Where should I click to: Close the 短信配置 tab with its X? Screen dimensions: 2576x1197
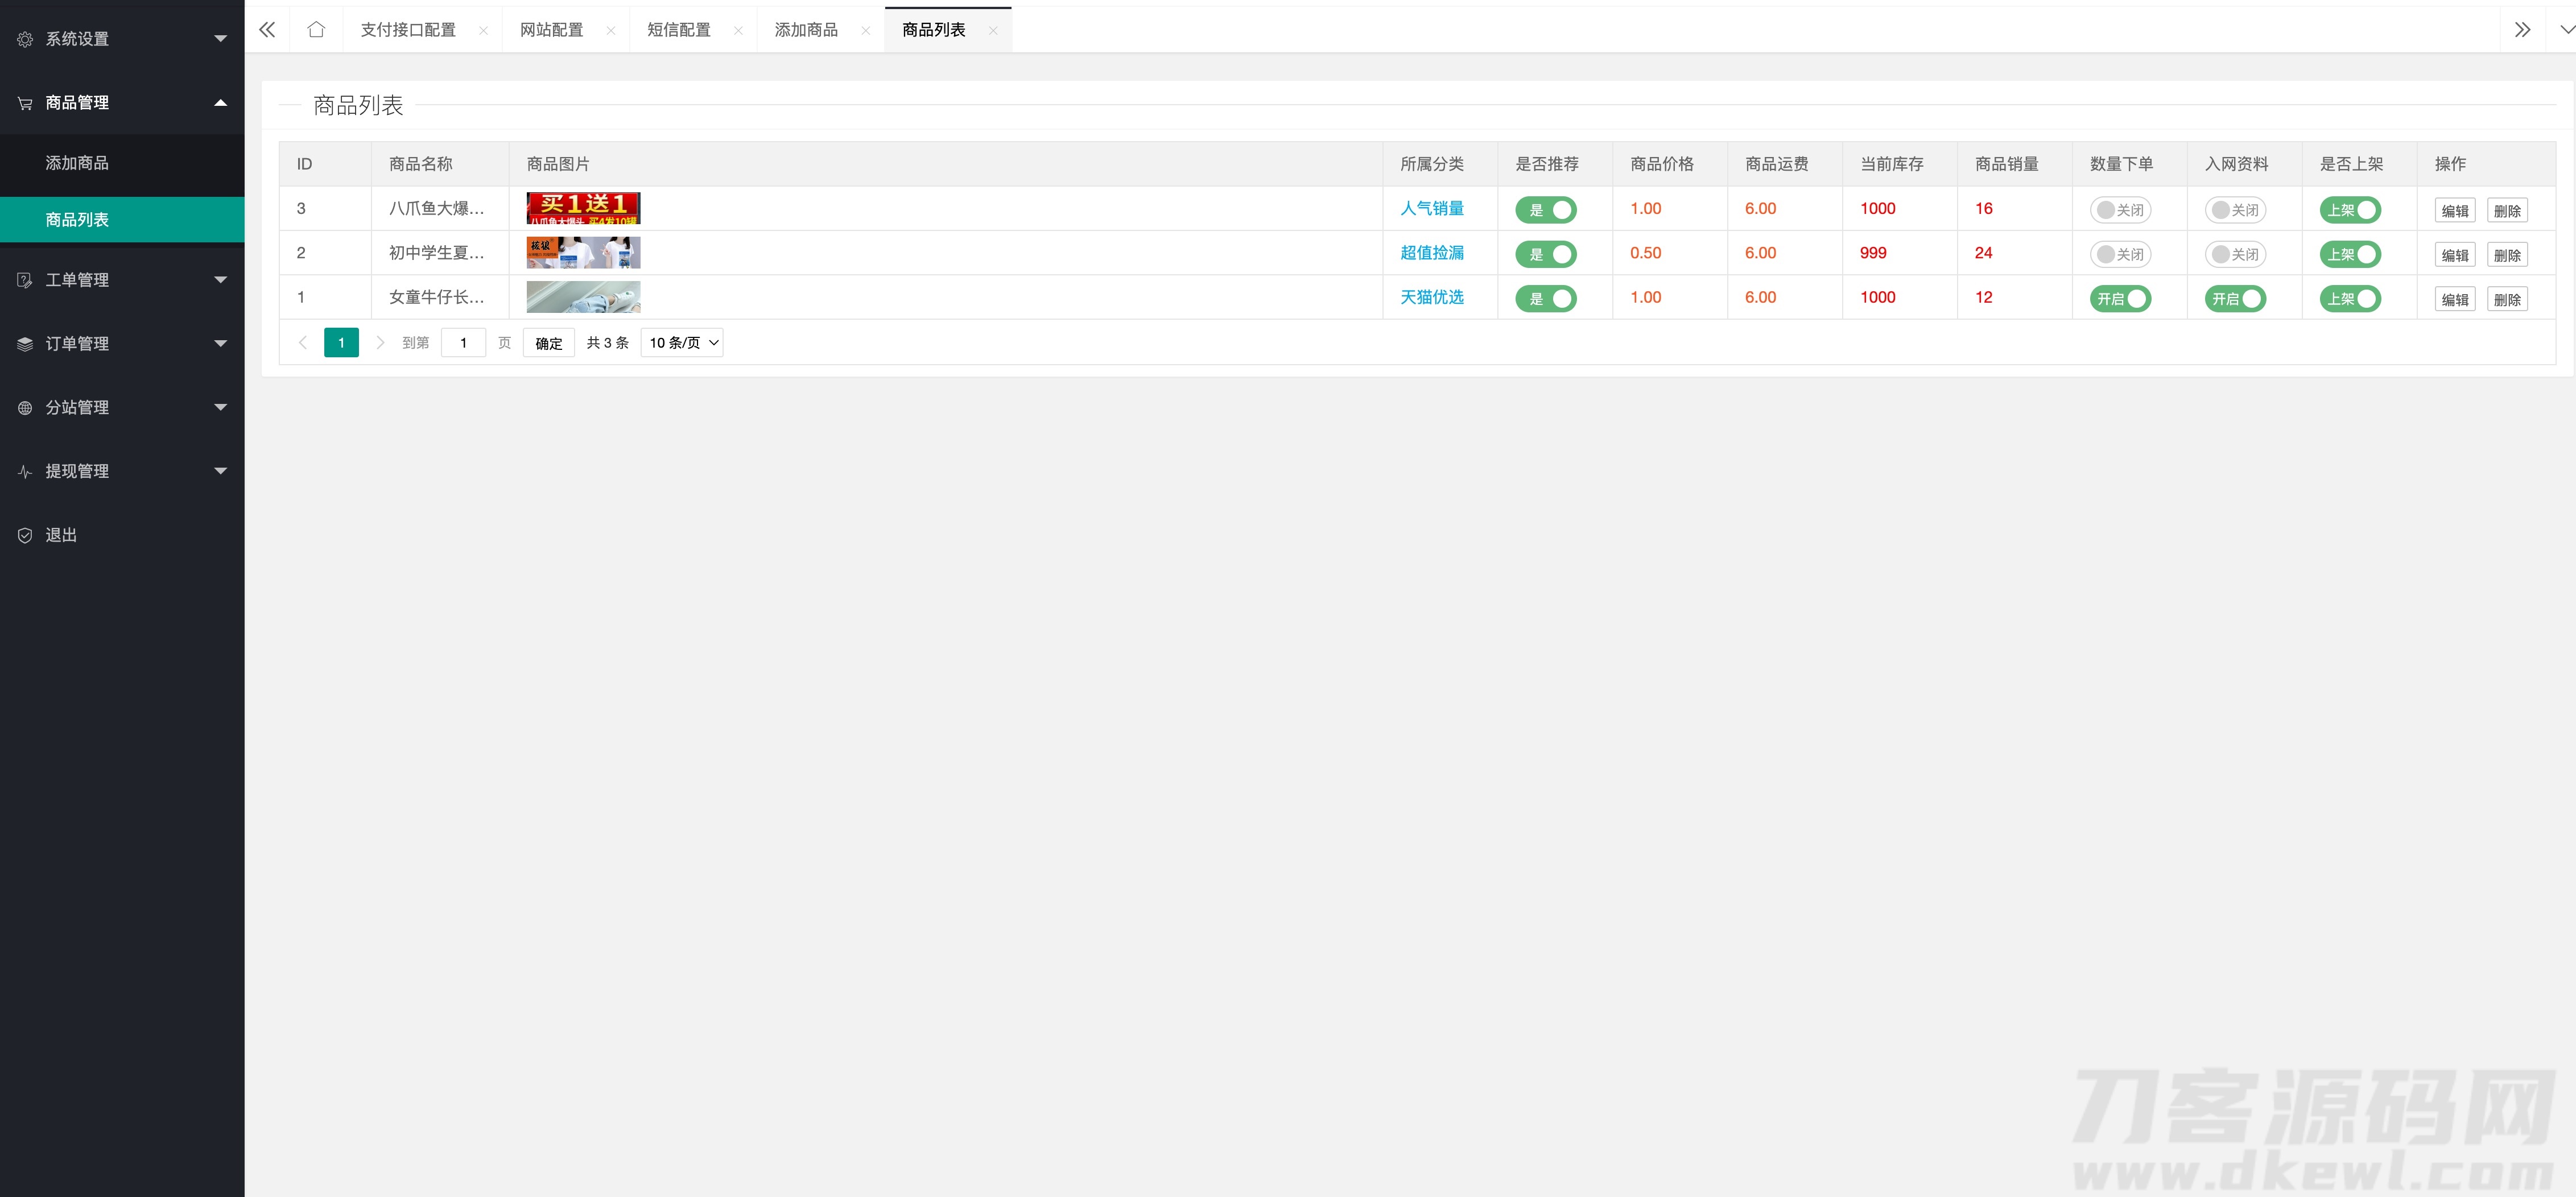tap(738, 31)
